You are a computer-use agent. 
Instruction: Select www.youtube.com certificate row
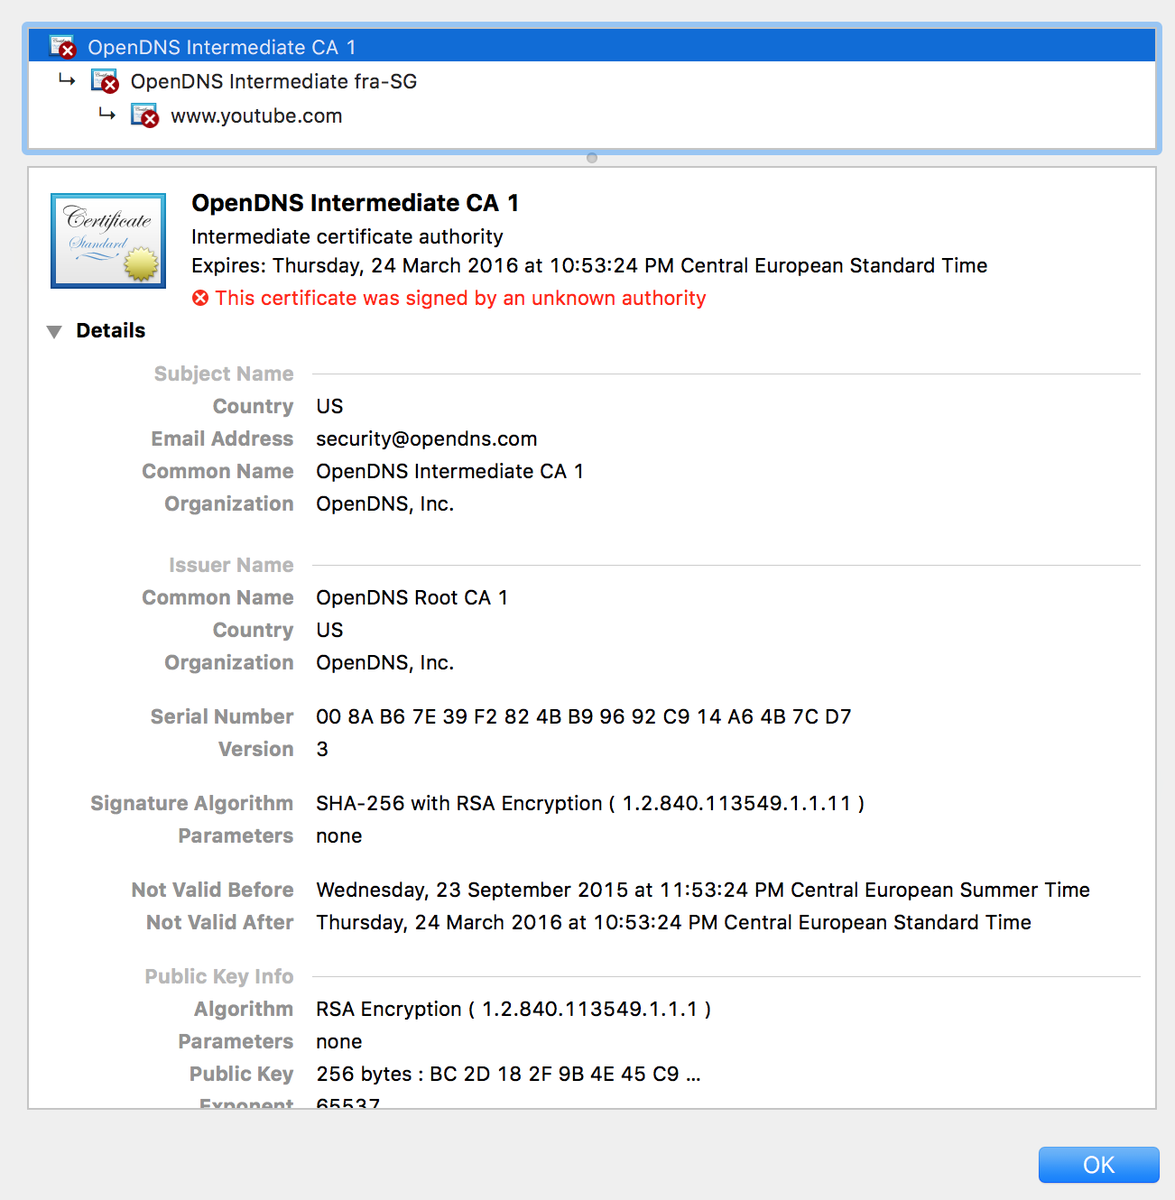click(x=592, y=115)
